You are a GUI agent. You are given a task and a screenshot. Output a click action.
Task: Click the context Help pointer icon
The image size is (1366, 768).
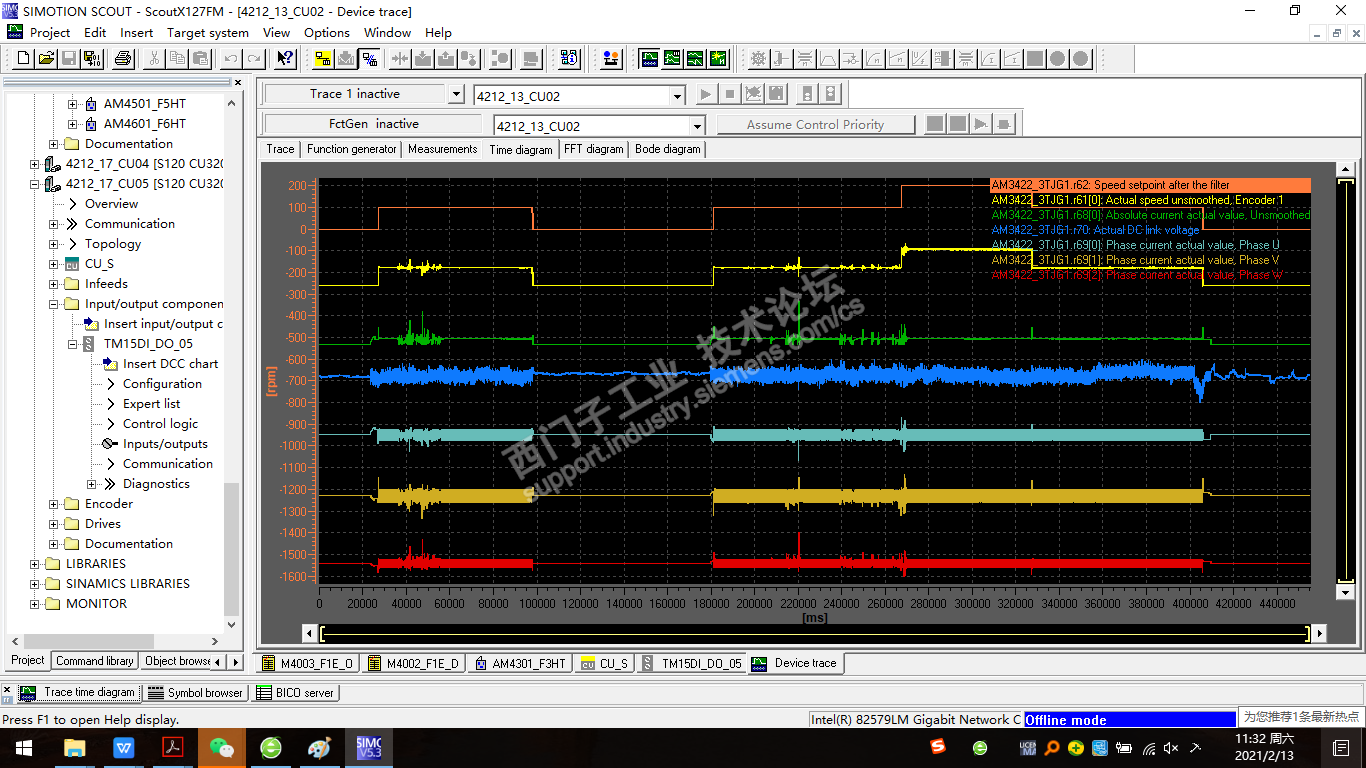285,59
